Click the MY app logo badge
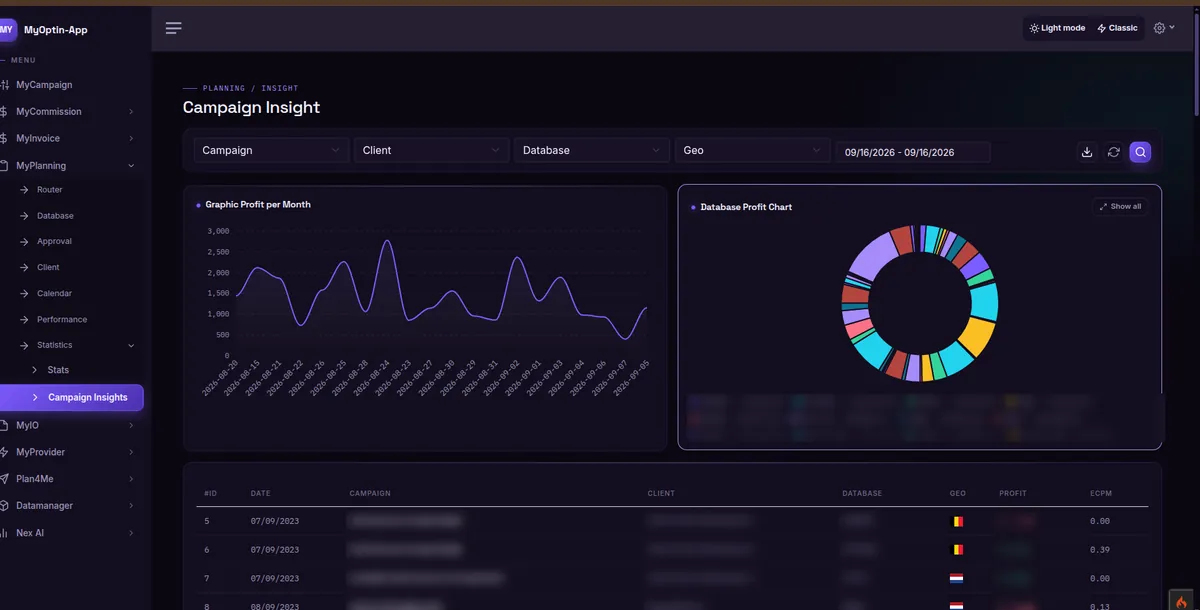The image size is (1200, 610). (8, 30)
